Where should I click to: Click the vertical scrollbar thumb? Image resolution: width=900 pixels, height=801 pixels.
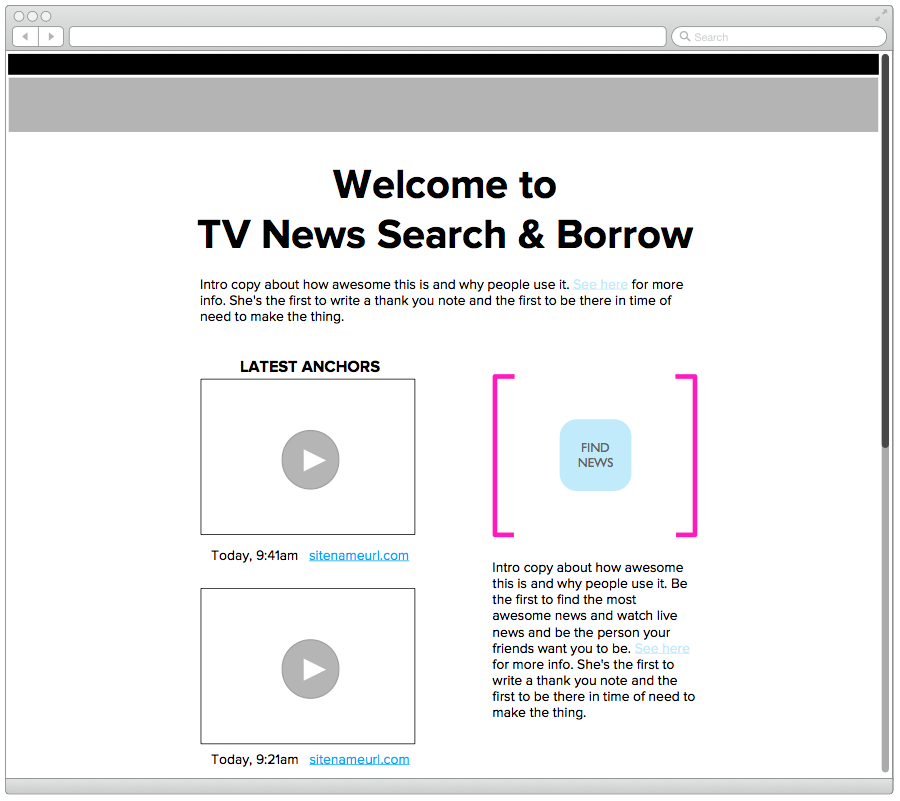click(885, 251)
